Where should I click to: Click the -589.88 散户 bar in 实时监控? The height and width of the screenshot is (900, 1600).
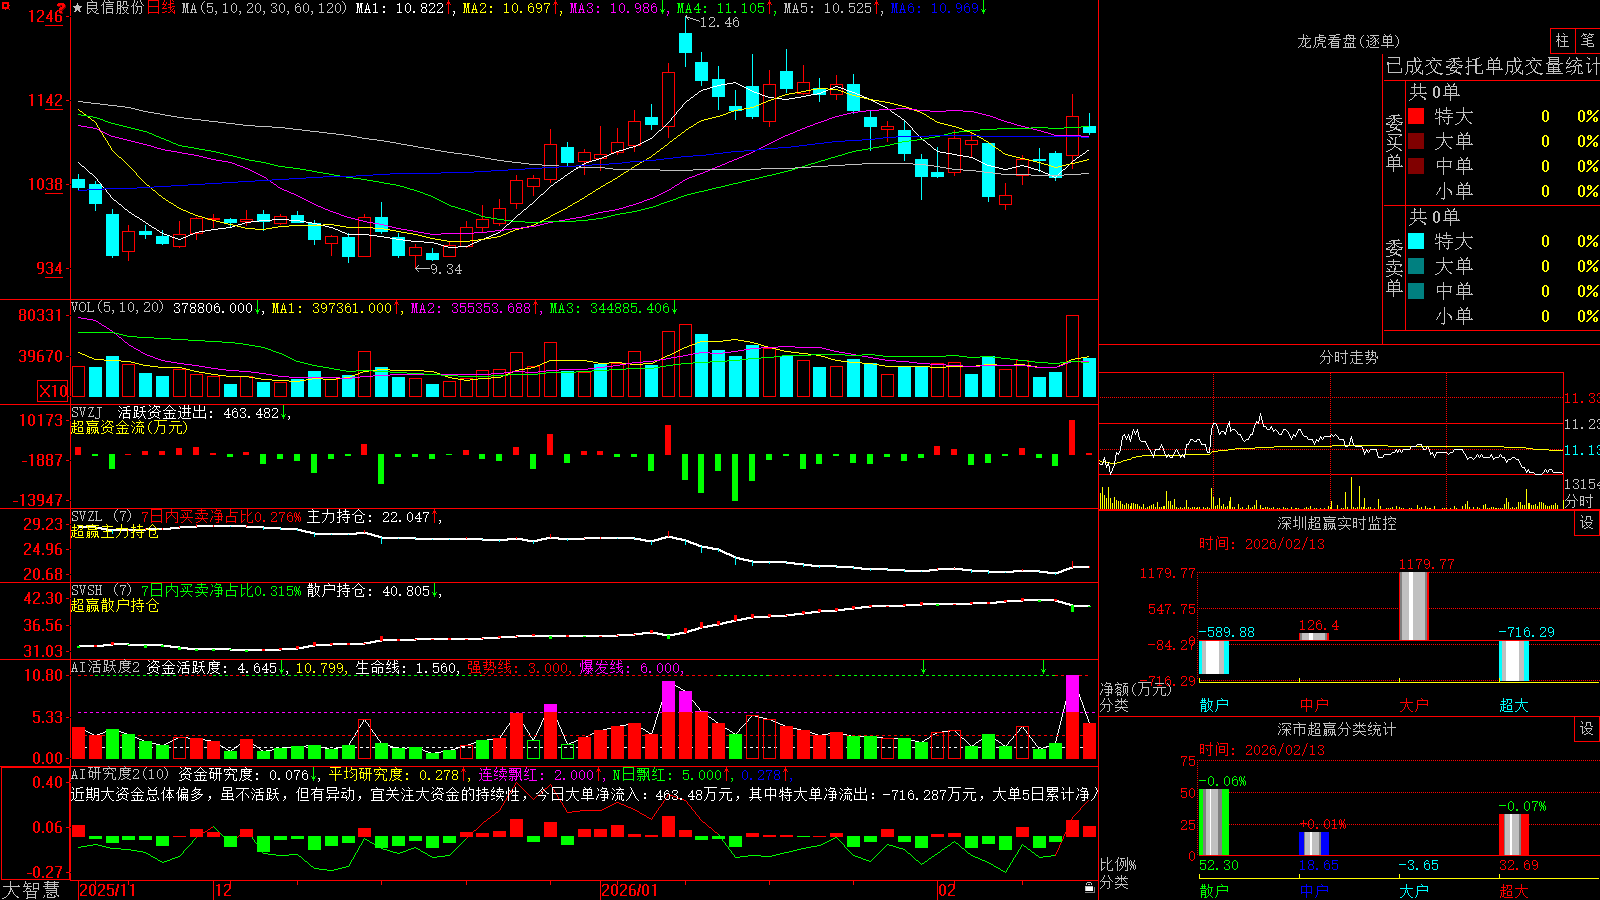coord(1214,658)
